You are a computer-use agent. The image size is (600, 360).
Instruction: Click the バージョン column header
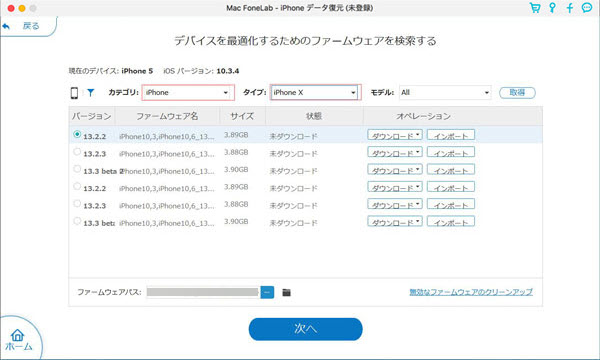92,116
